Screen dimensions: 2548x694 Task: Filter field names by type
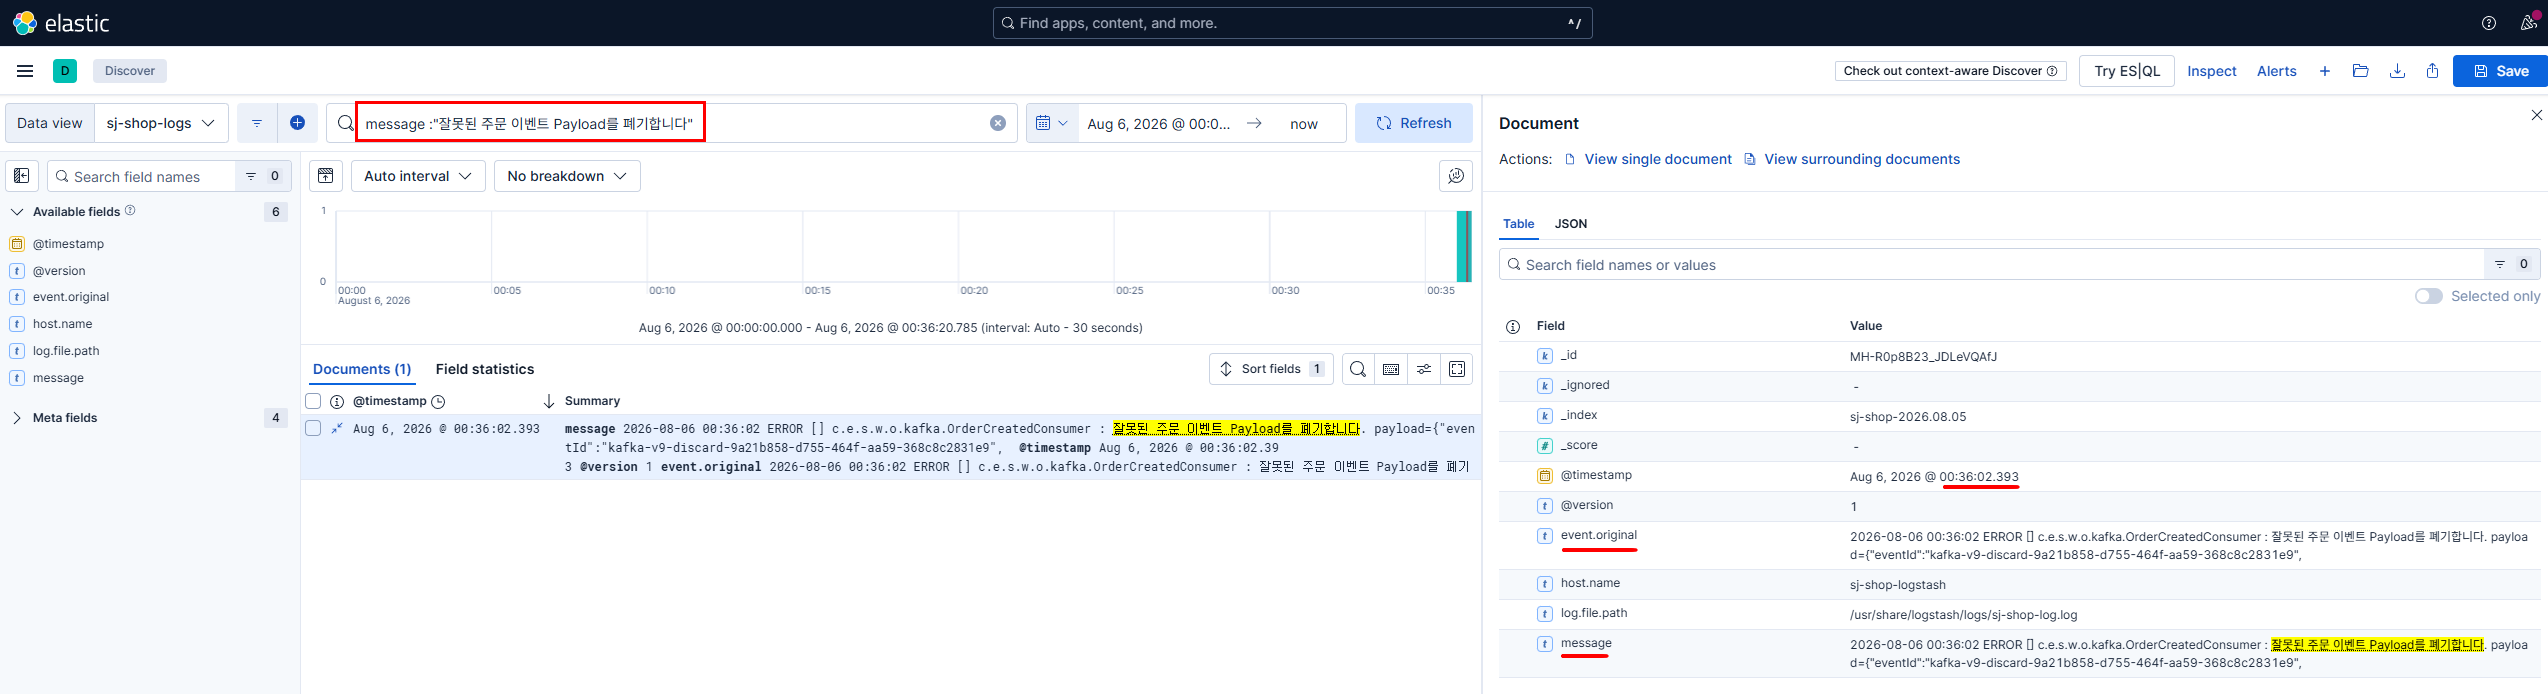263,176
